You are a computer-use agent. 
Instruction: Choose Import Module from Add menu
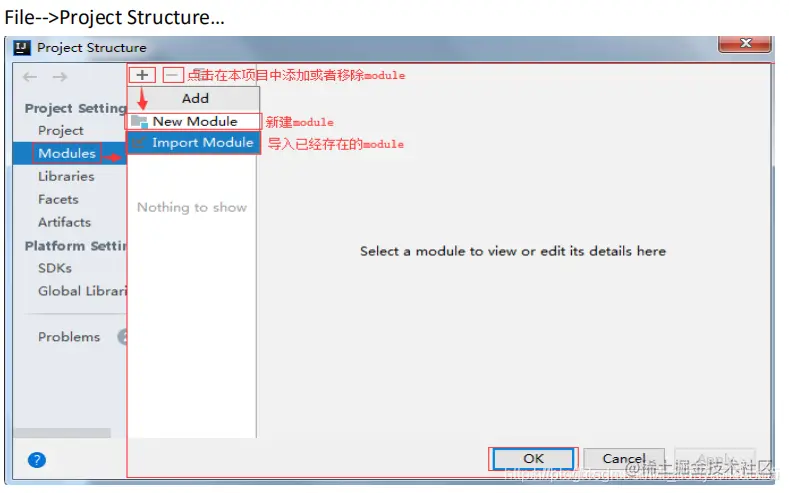[x=193, y=143]
